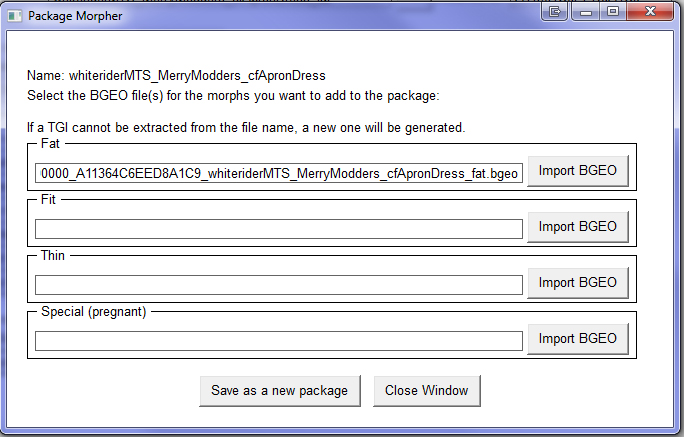Click the Package Morpher app icon in title bar
The image size is (684, 437).
[15, 15]
